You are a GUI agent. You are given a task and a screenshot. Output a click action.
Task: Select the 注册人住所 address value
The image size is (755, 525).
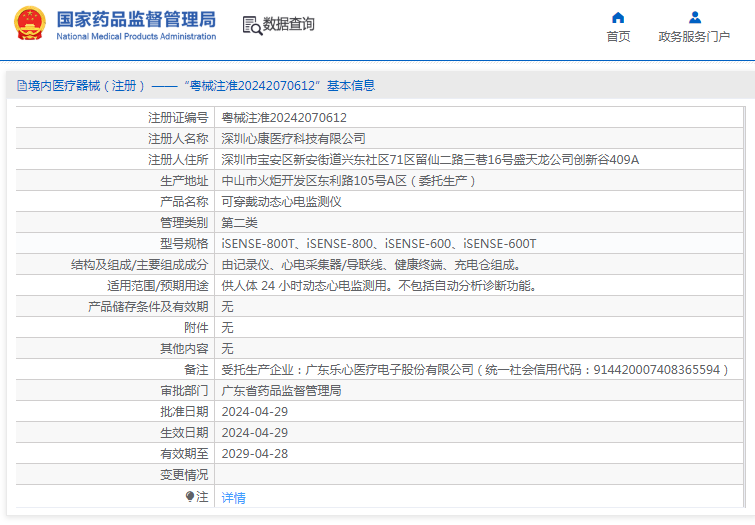(x=430, y=159)
